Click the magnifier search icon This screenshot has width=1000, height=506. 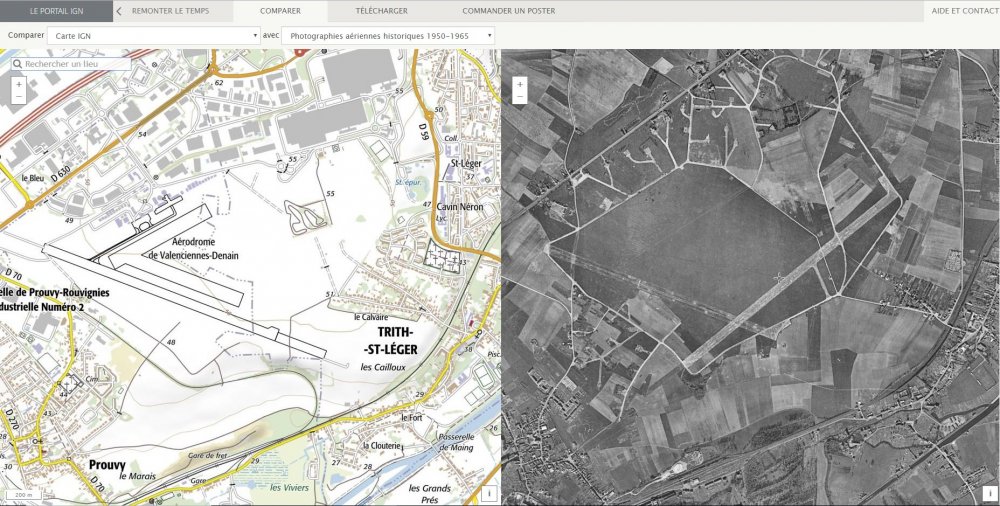click(x=18, y=64)
